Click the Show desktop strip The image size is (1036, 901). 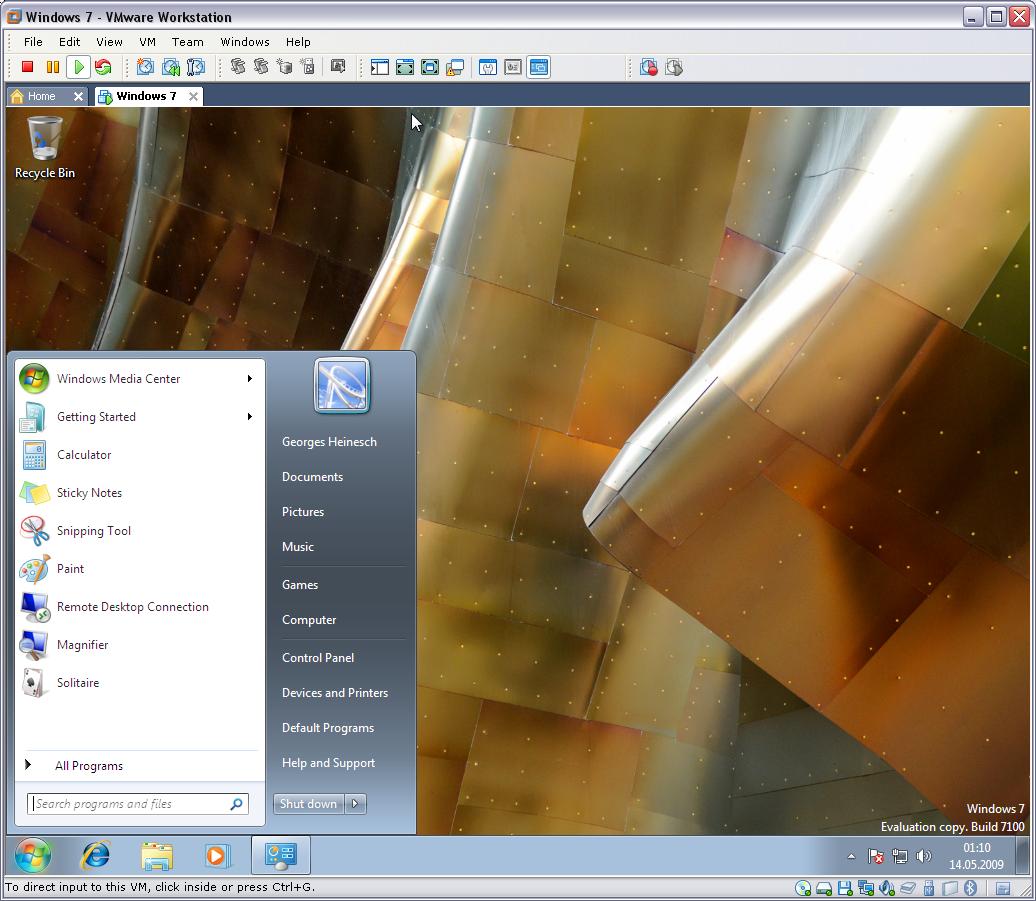pyautogui.click(x=1023, y=855)
